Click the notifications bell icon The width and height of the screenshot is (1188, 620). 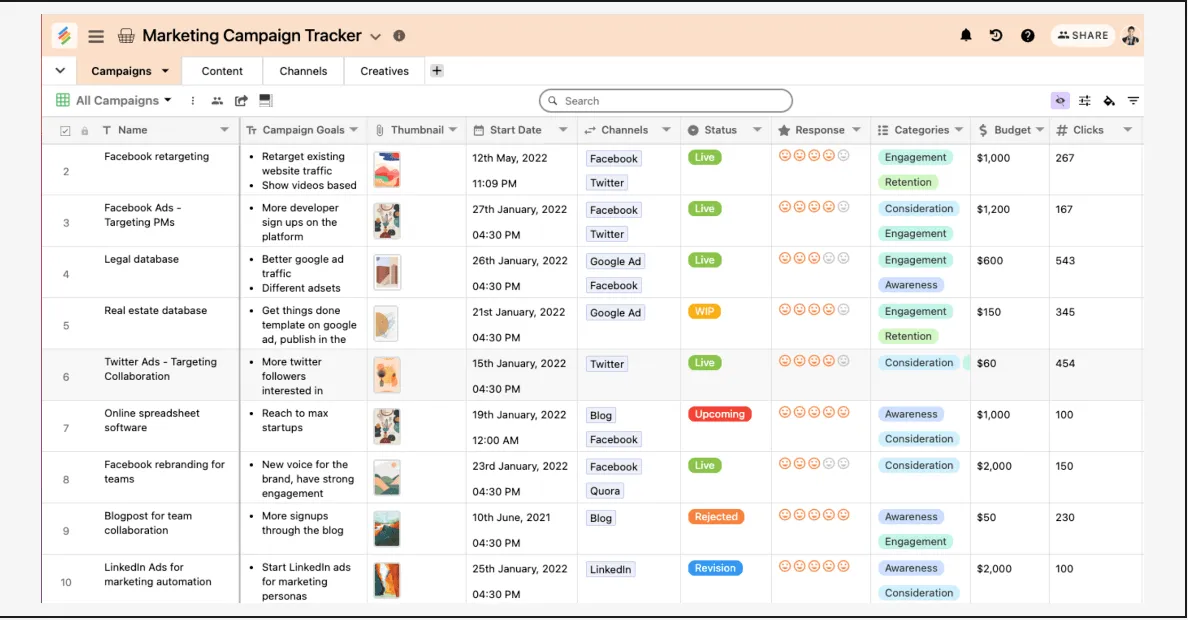point(966,35)
